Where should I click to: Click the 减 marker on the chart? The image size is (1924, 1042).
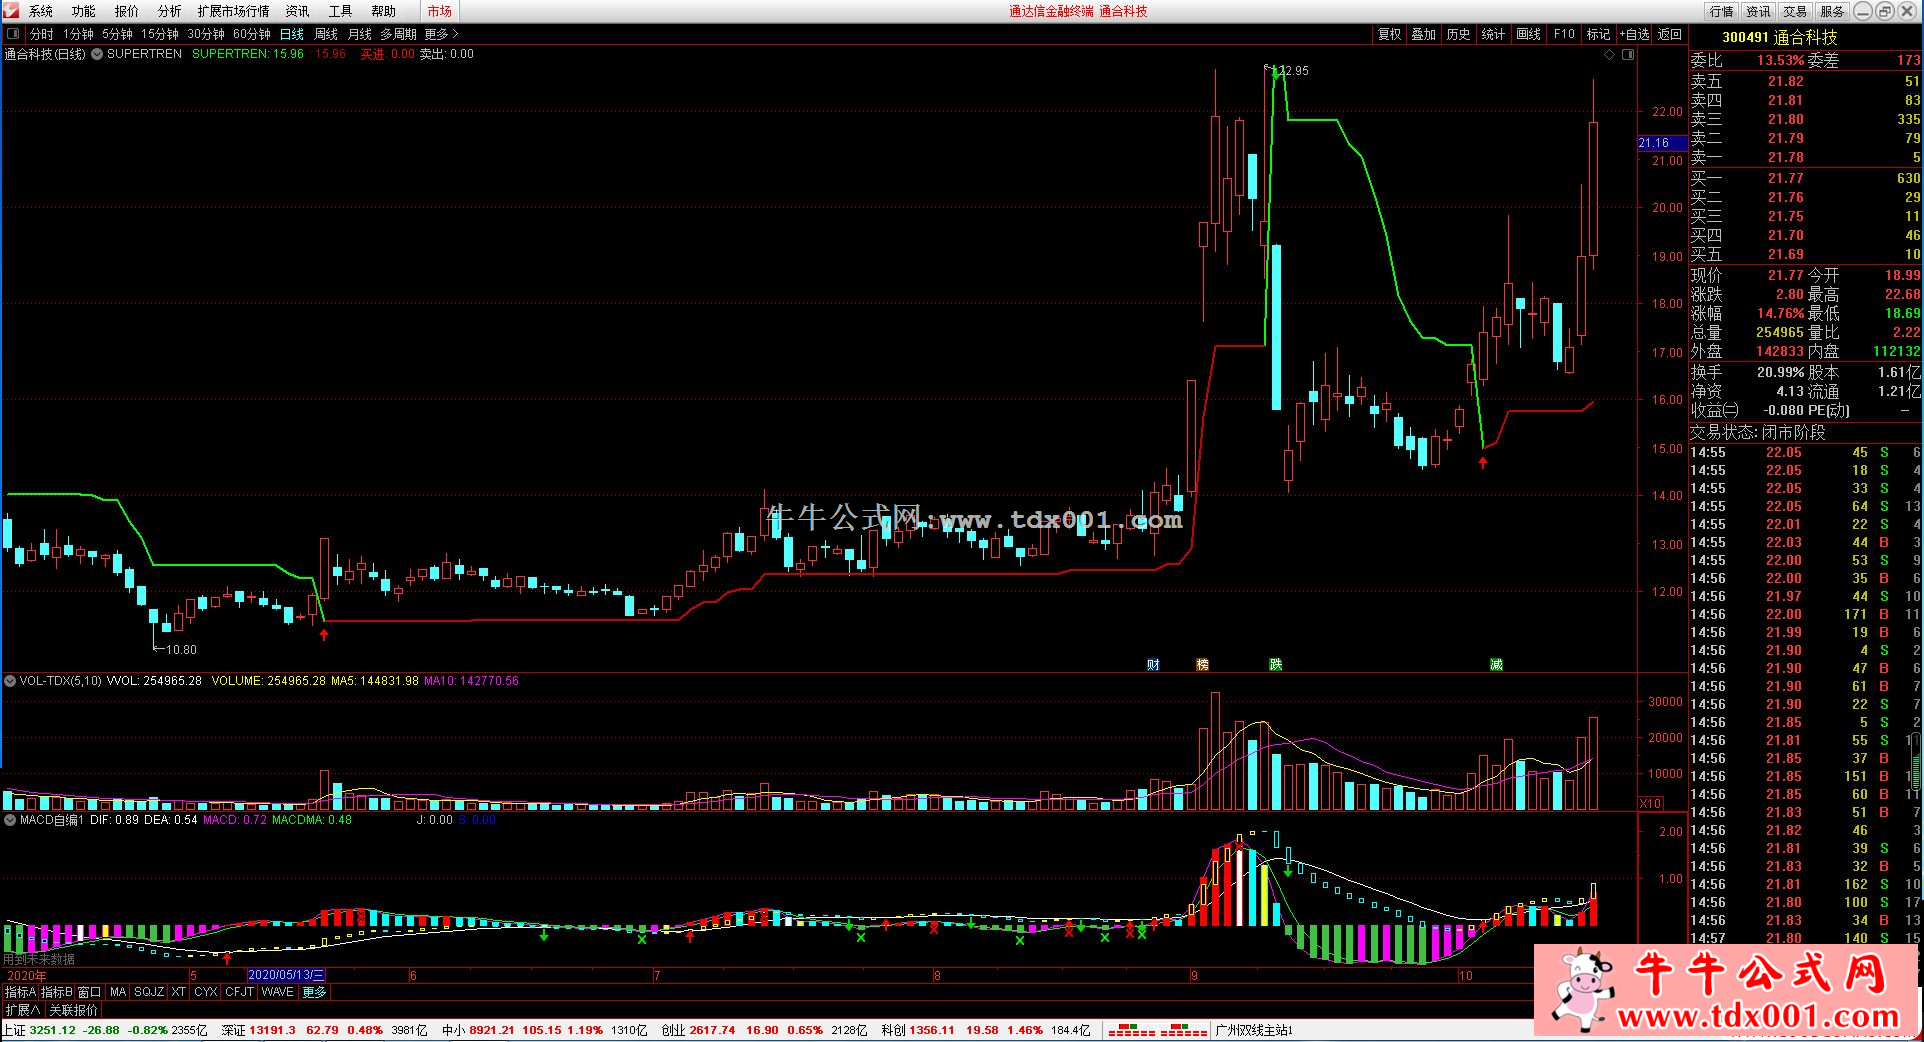click(x=1496, y=664)
